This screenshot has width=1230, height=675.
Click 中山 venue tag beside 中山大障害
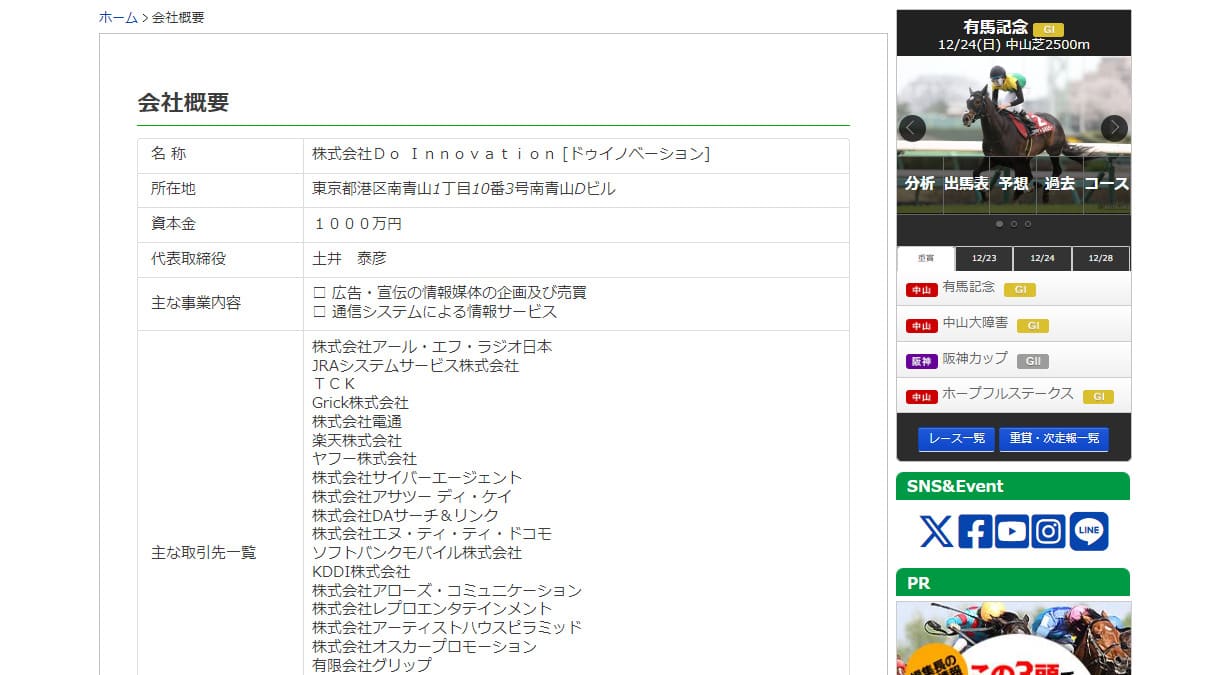point(921,326)
